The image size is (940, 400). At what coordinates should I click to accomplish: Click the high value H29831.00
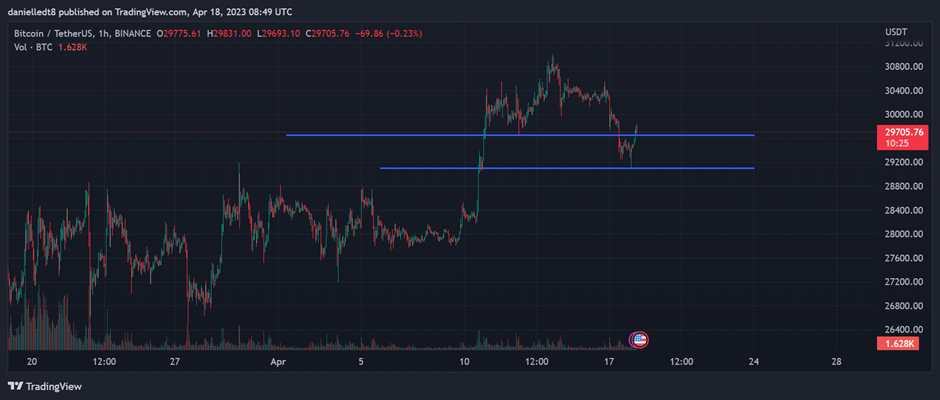point(231,34)
